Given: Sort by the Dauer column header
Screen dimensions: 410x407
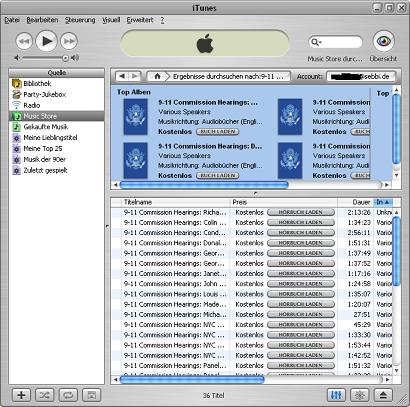Looking at the screenshot, I should 355,202.
